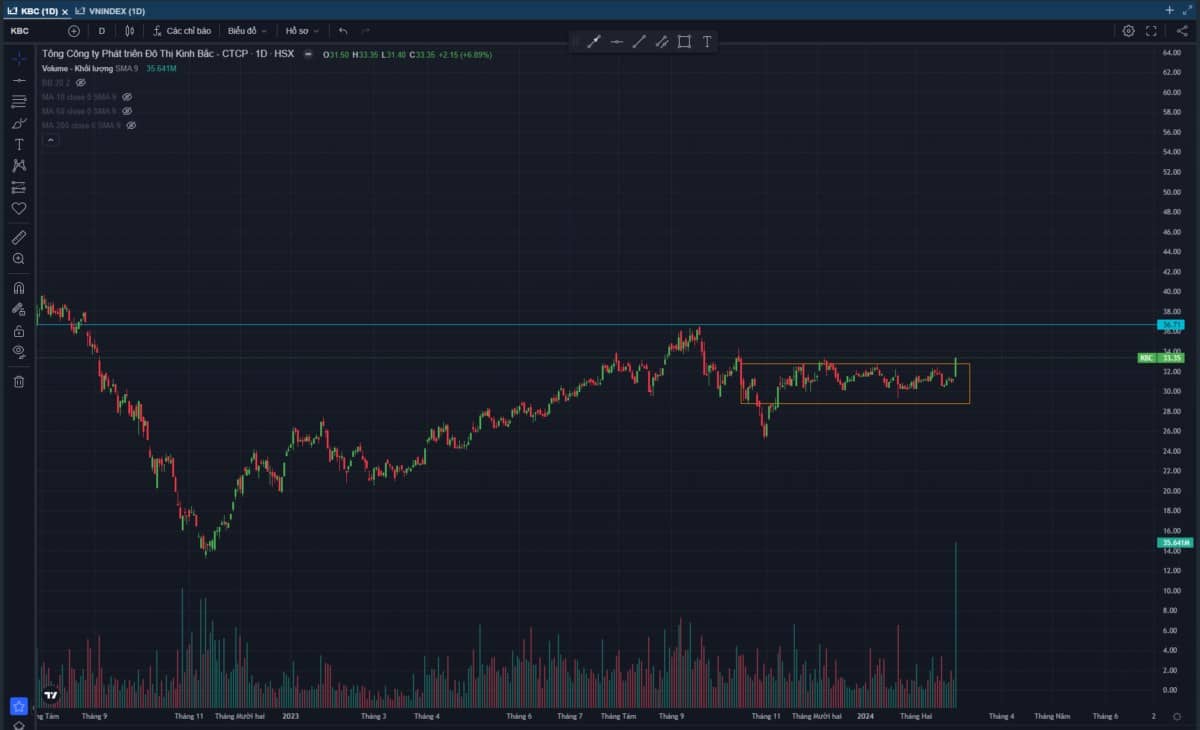Open the prediction and measurement tools
The height and width of the screenshot is (730, 1200).
(x=19, y=188)
